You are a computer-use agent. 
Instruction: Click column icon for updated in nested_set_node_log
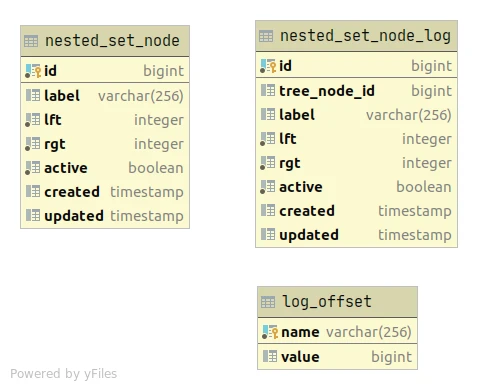268,234
